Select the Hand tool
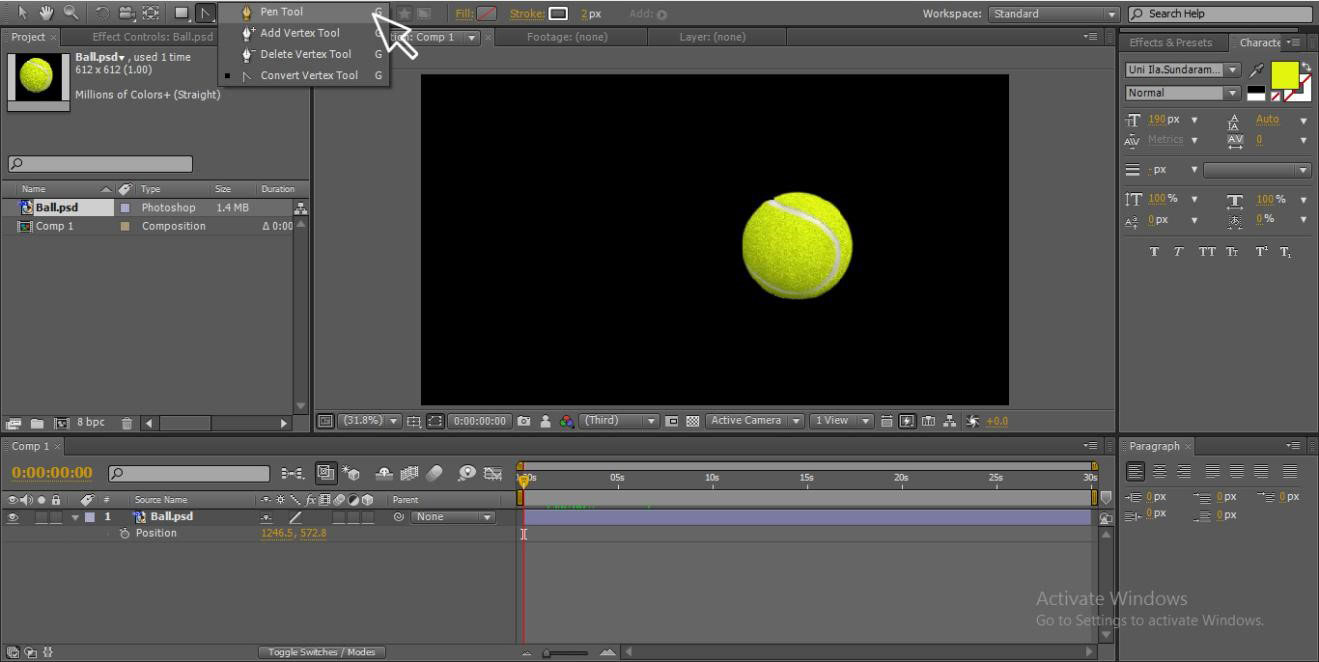 (x=47, y=13)
